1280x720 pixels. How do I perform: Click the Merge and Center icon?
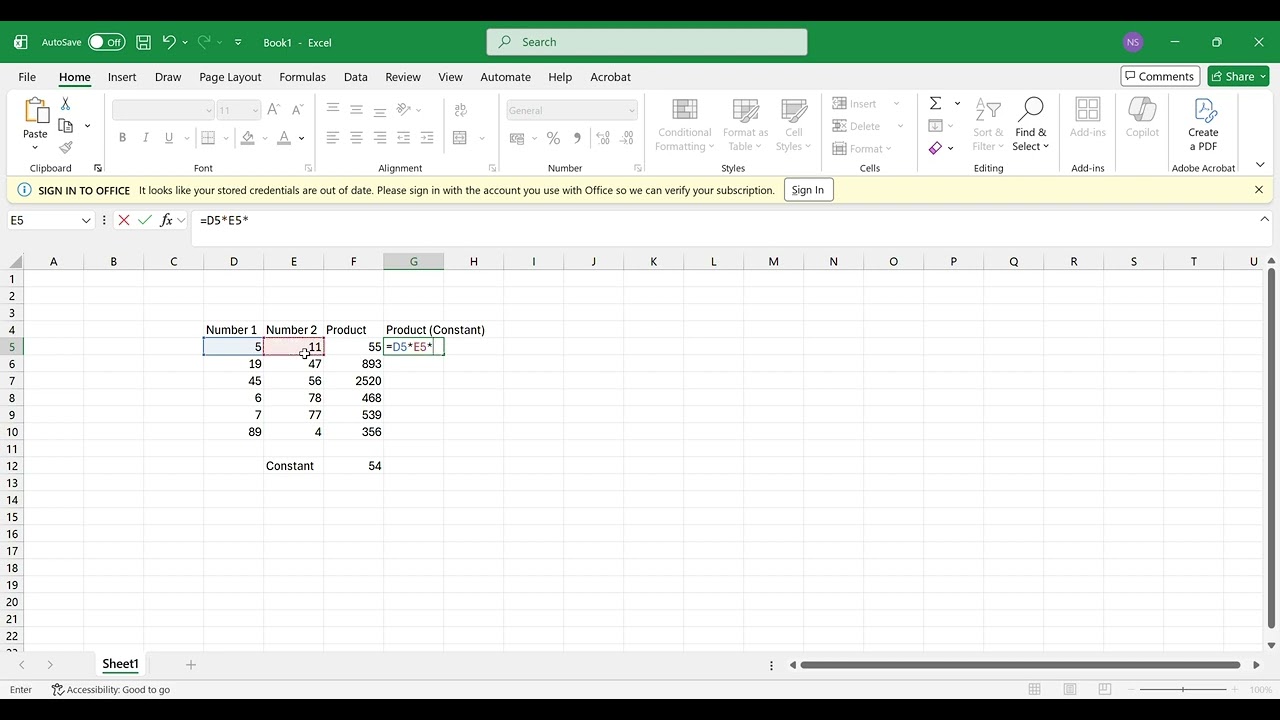click(460, 138)
